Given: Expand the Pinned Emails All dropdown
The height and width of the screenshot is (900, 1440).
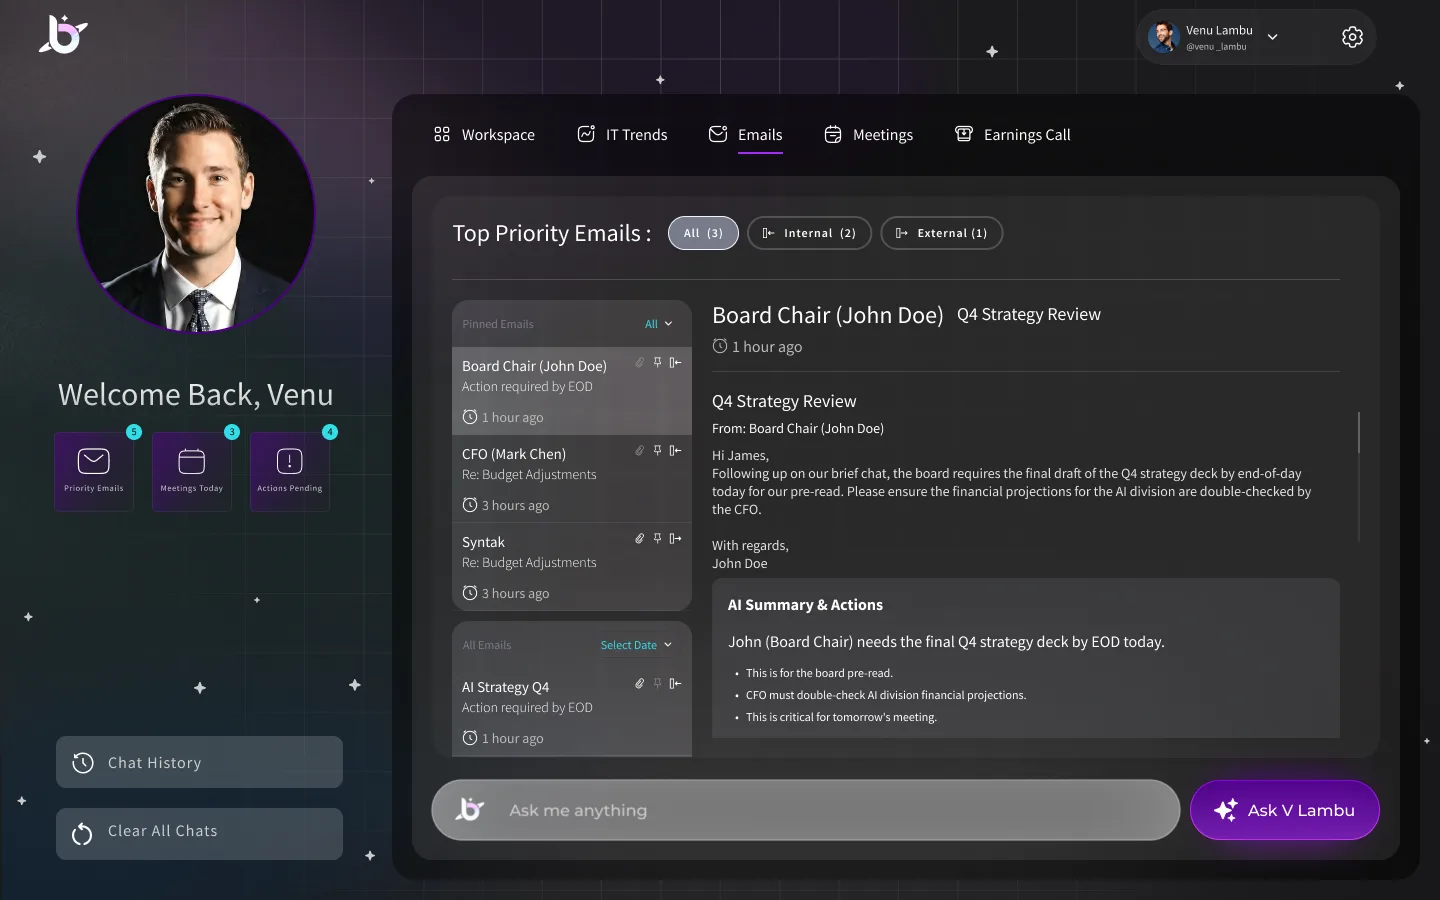Looking at the screenshot, I should coord(658,324).
